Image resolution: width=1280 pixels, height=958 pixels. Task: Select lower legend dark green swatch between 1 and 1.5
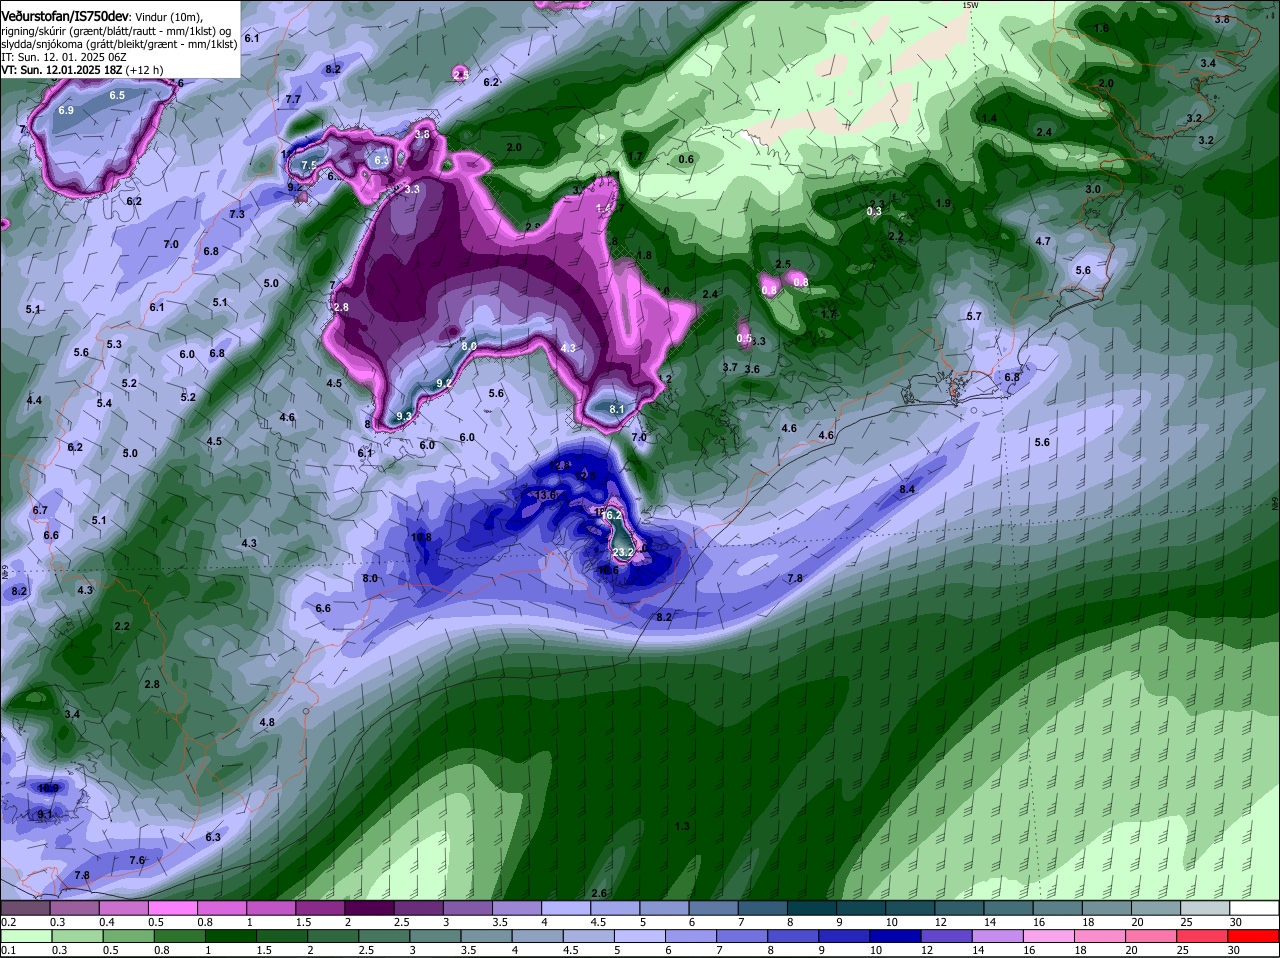point(229,938)
